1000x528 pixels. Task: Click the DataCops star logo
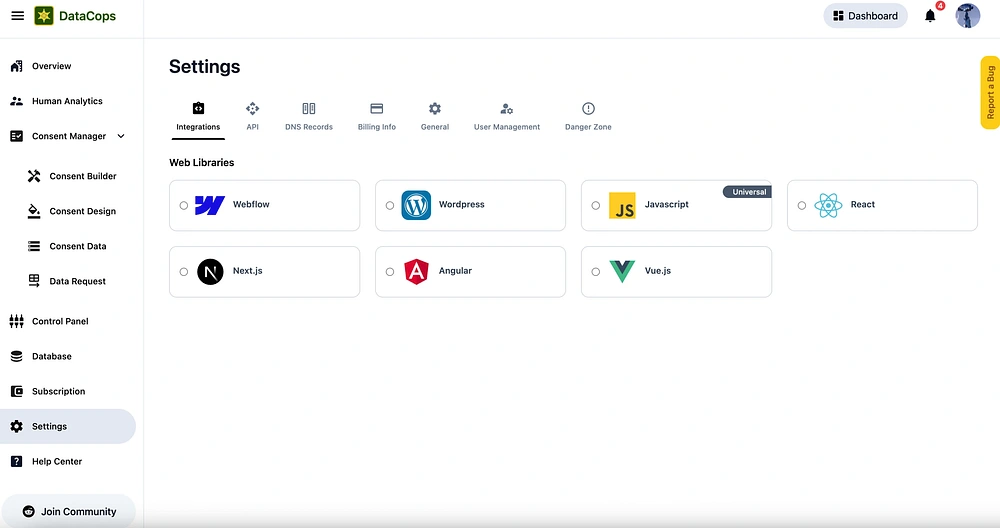click(44, 16)
